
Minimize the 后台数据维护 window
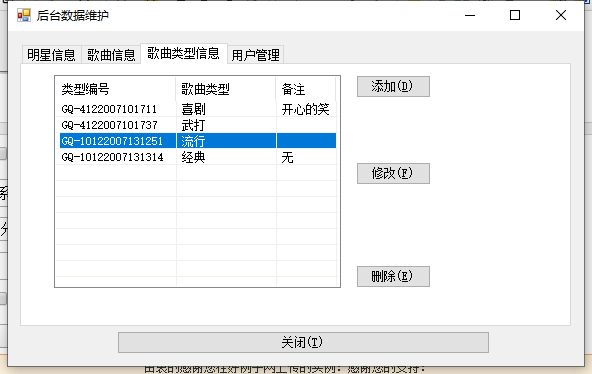(x=470, y=15)
